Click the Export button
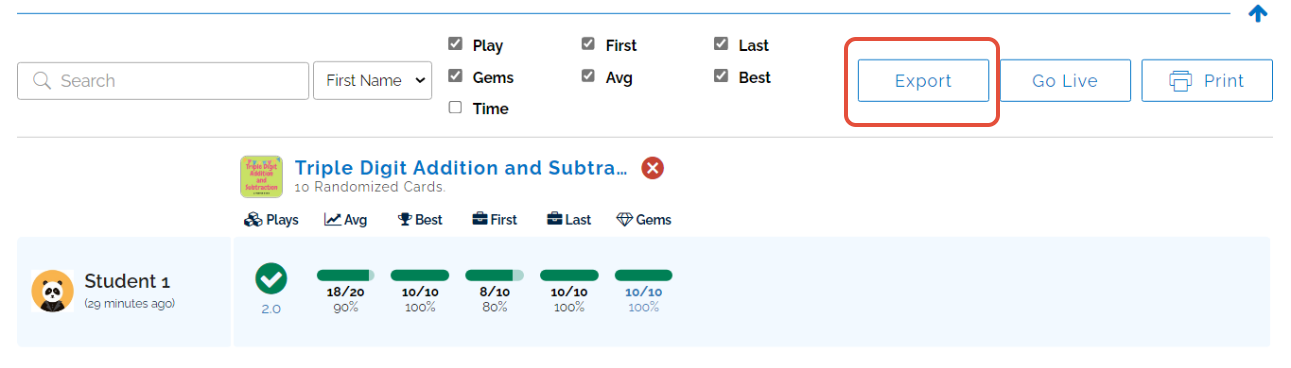This screenshot has height=368, width=1291. [x=923, y=81]
